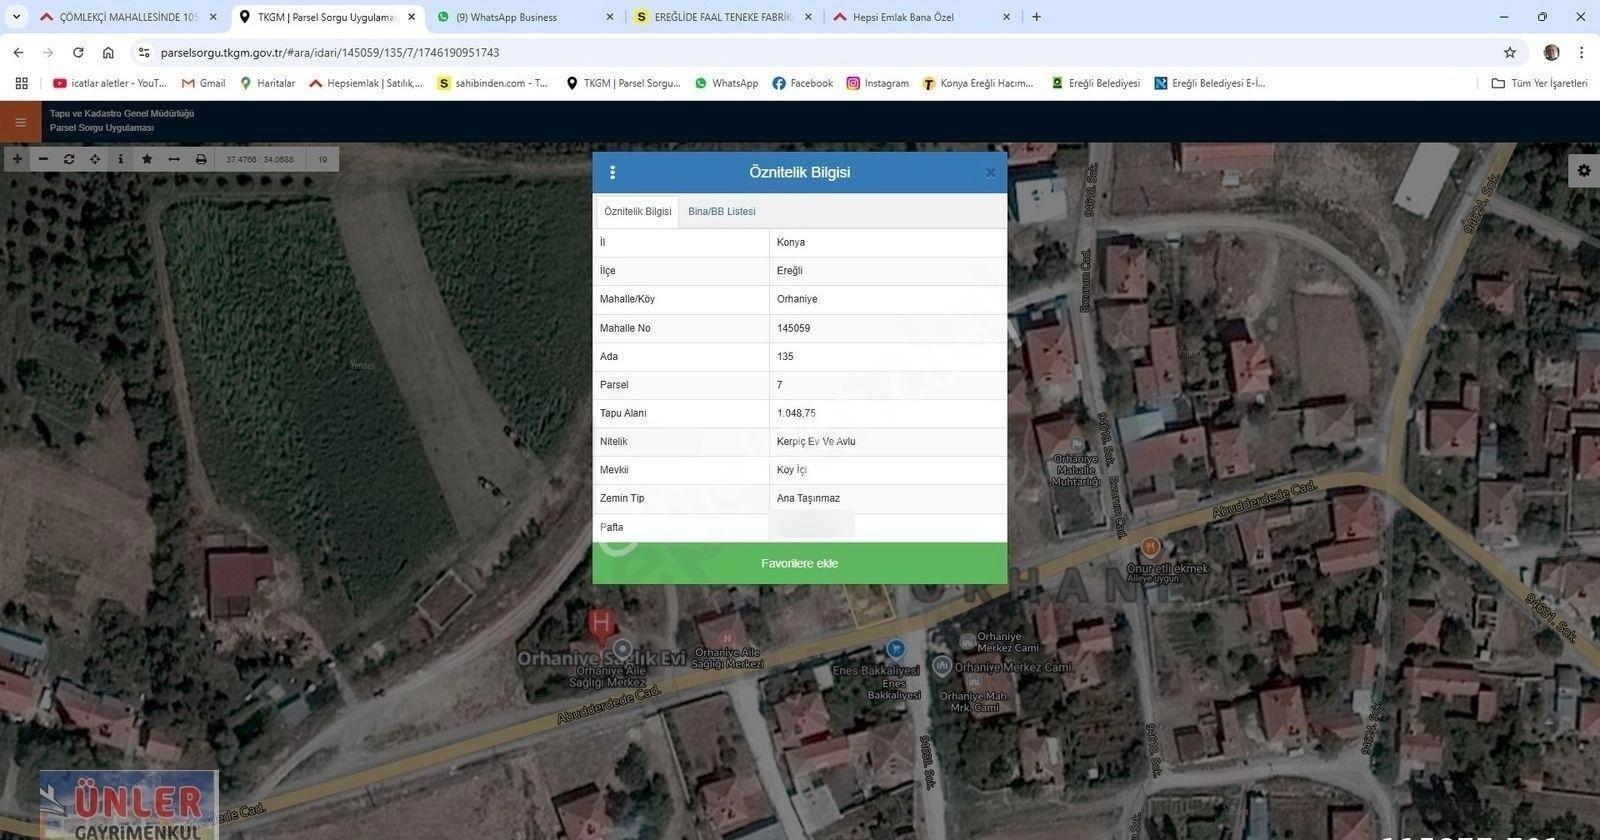Refresh the map using the toolbar refresh icon
The width and height of the screenshot is (1600, 840).
69,159
